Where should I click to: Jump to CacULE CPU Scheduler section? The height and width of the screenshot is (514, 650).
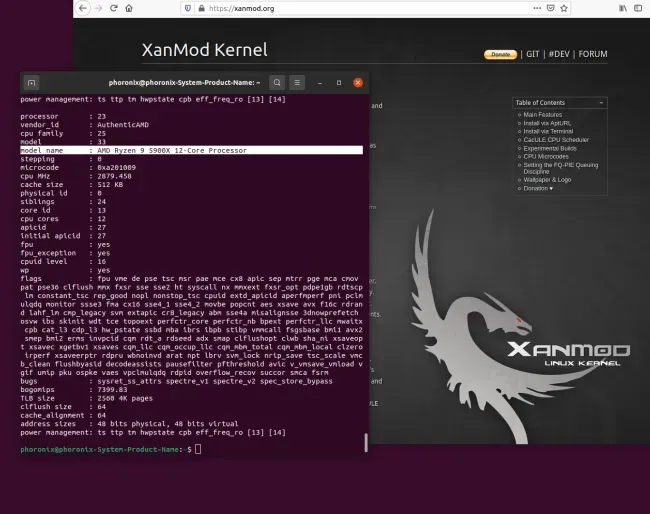(x=556, y=140)
